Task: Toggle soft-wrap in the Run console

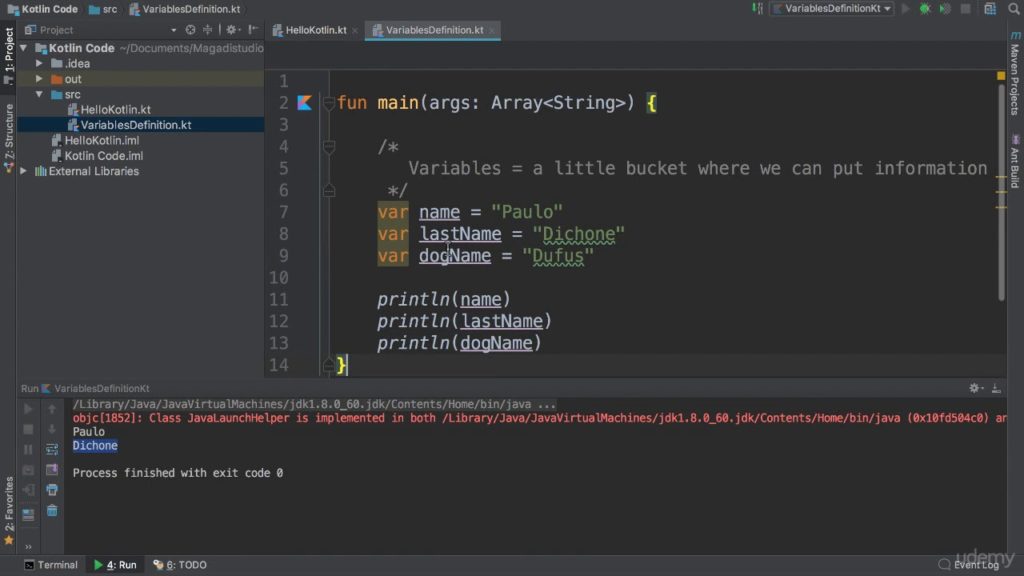Action: tap(52, 449)
